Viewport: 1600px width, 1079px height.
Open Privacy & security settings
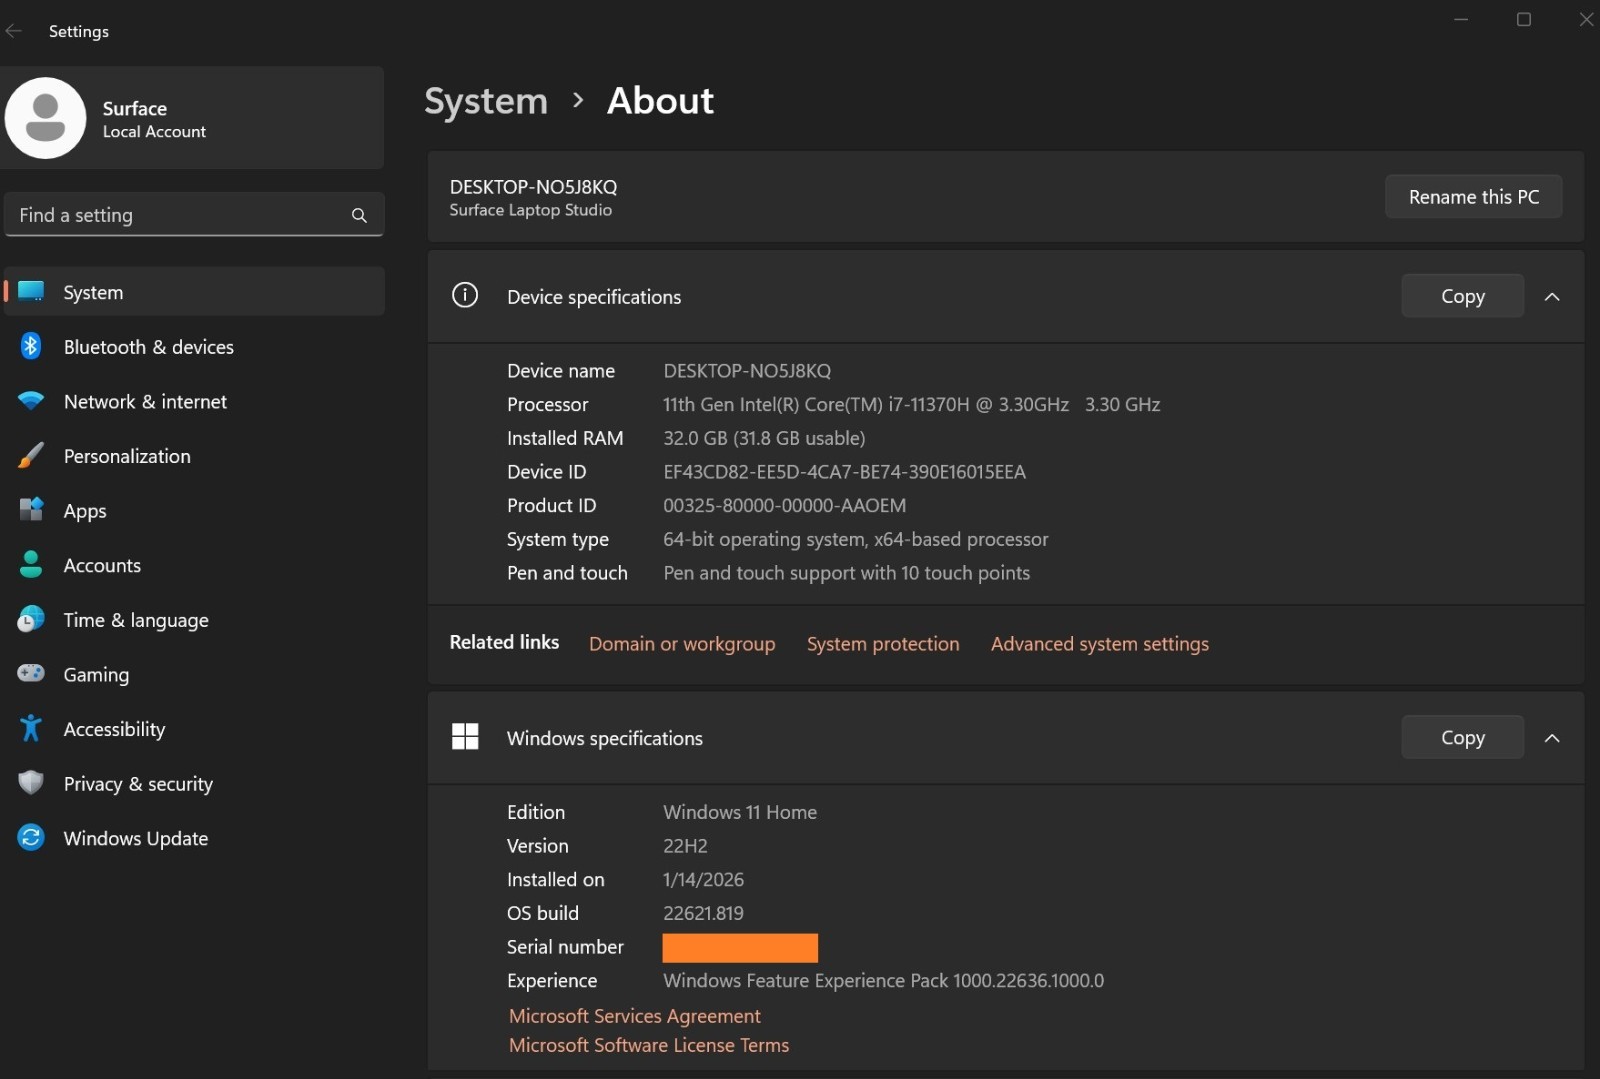[194, 783]
